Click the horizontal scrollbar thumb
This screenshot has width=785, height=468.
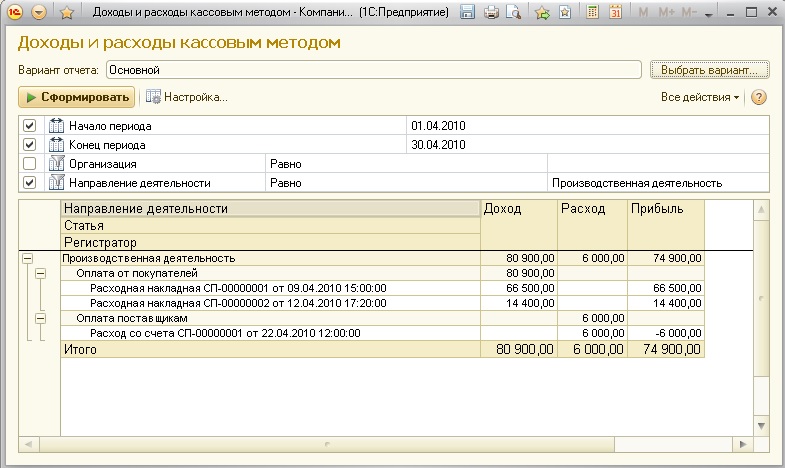[327, 444]
